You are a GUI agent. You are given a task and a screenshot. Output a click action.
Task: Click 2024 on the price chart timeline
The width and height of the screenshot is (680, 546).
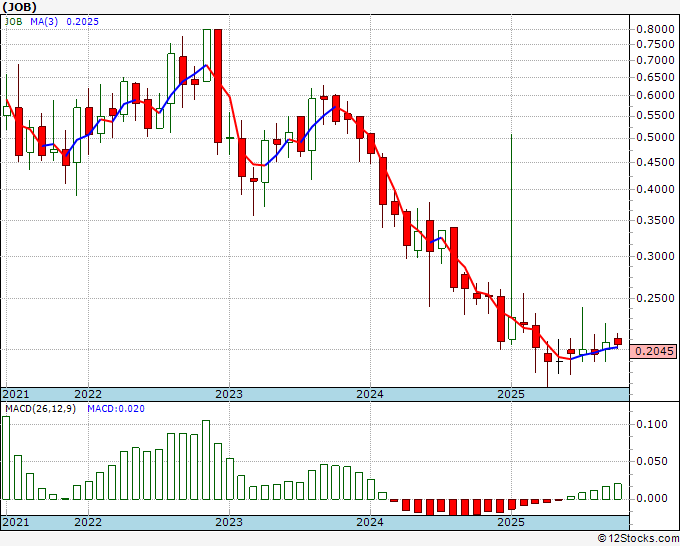[x=370, y=394]
